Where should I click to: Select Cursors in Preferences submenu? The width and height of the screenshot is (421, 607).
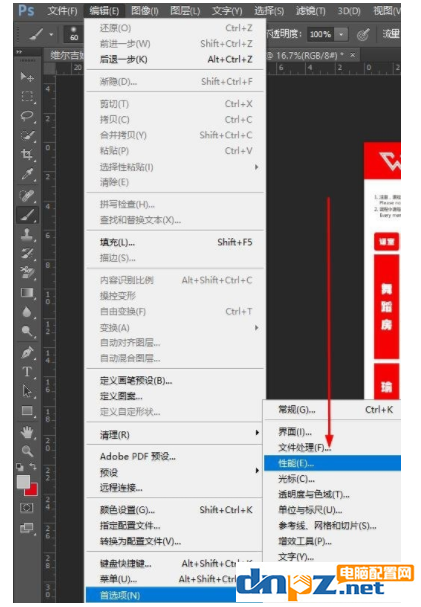(x=332, y=479)
